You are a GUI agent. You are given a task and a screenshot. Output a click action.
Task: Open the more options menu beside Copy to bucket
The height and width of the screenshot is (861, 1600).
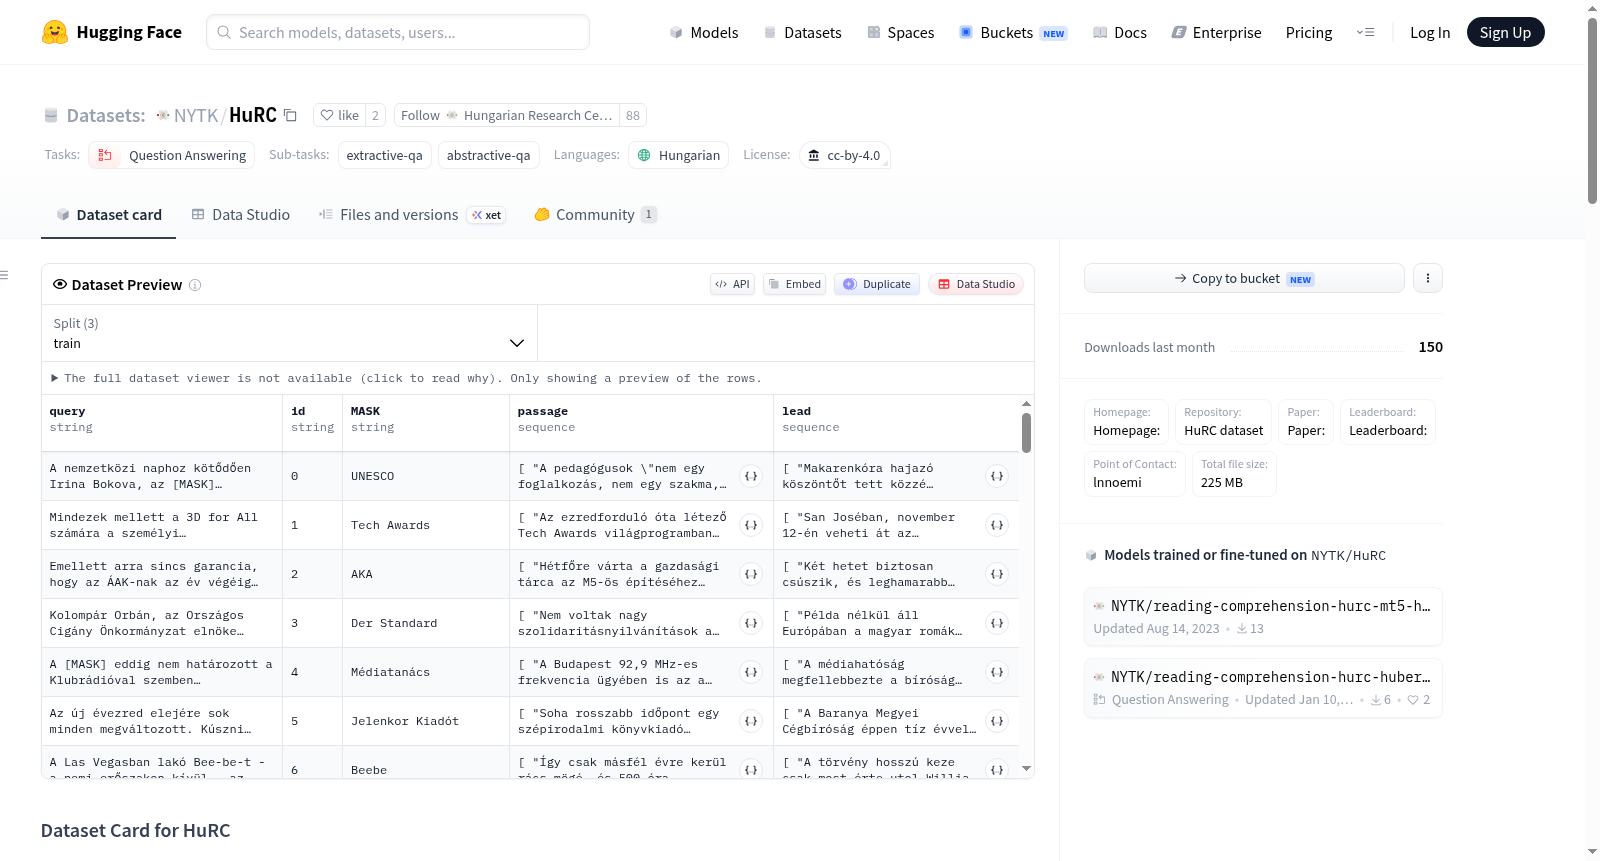tap(1428, 278)
